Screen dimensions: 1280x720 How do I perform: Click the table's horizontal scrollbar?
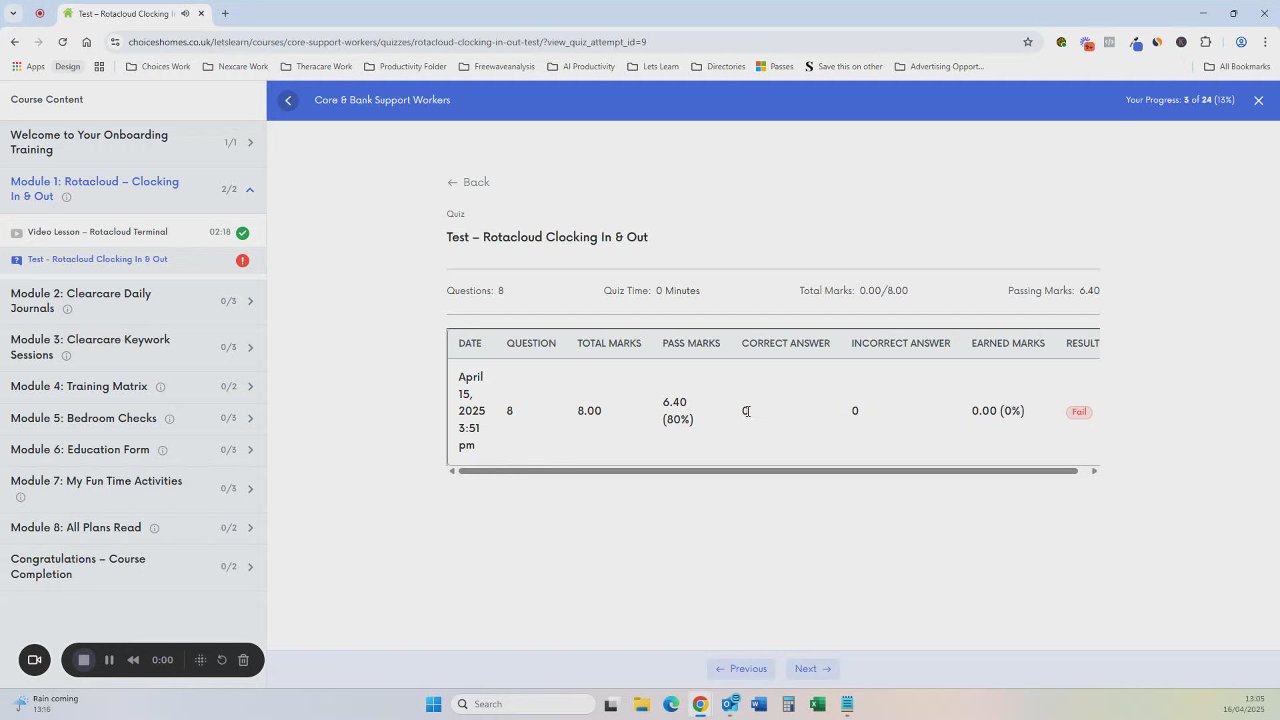(768, 471)
